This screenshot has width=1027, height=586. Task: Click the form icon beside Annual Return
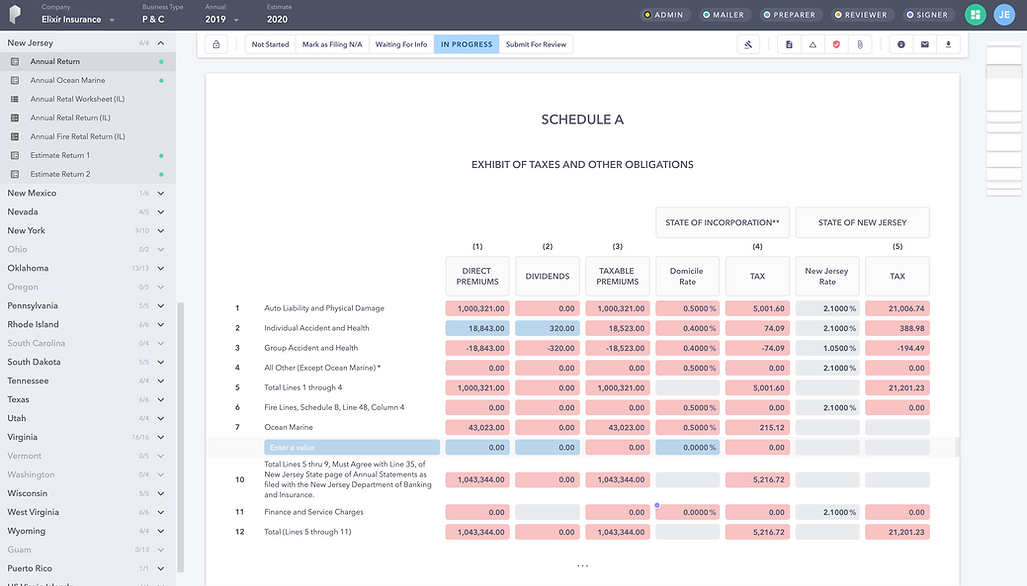click(14, 62)
